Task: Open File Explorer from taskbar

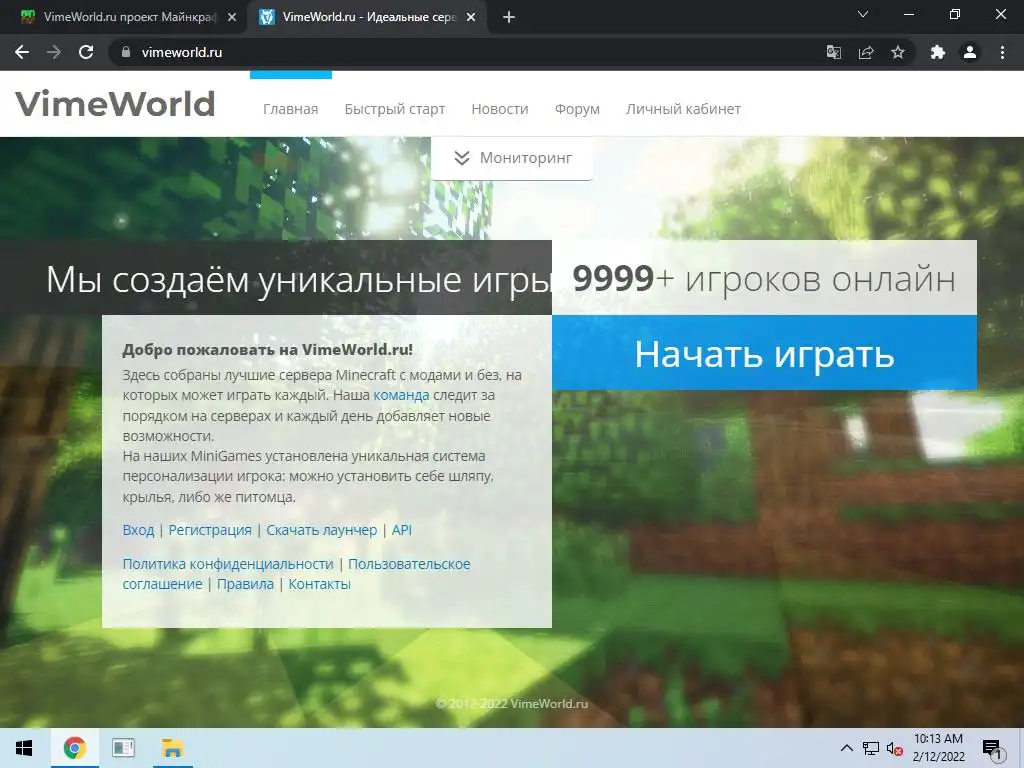Action: (x=172, y=748)
